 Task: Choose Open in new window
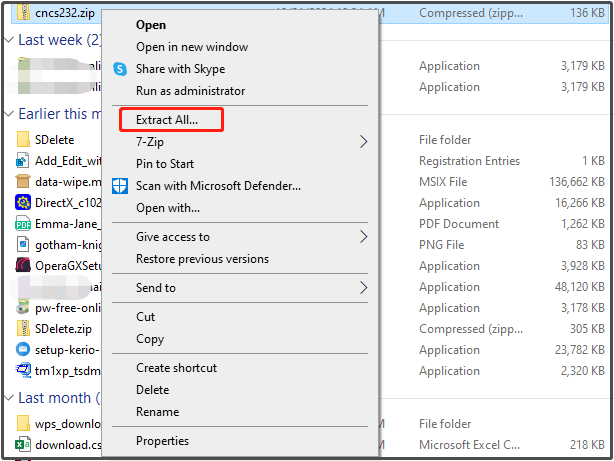pyautogui.click(x=192, y=47)
